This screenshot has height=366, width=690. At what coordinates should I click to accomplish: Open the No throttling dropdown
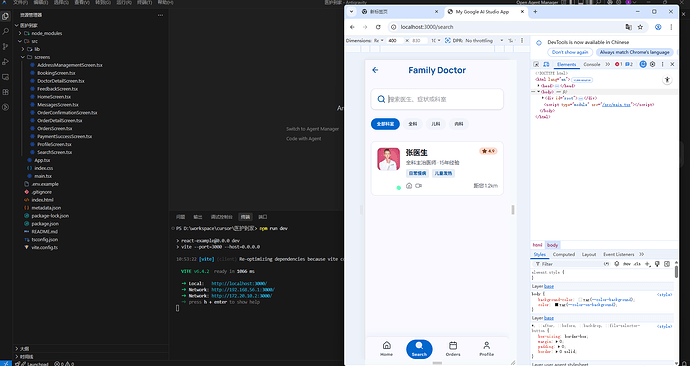point(484,40)
